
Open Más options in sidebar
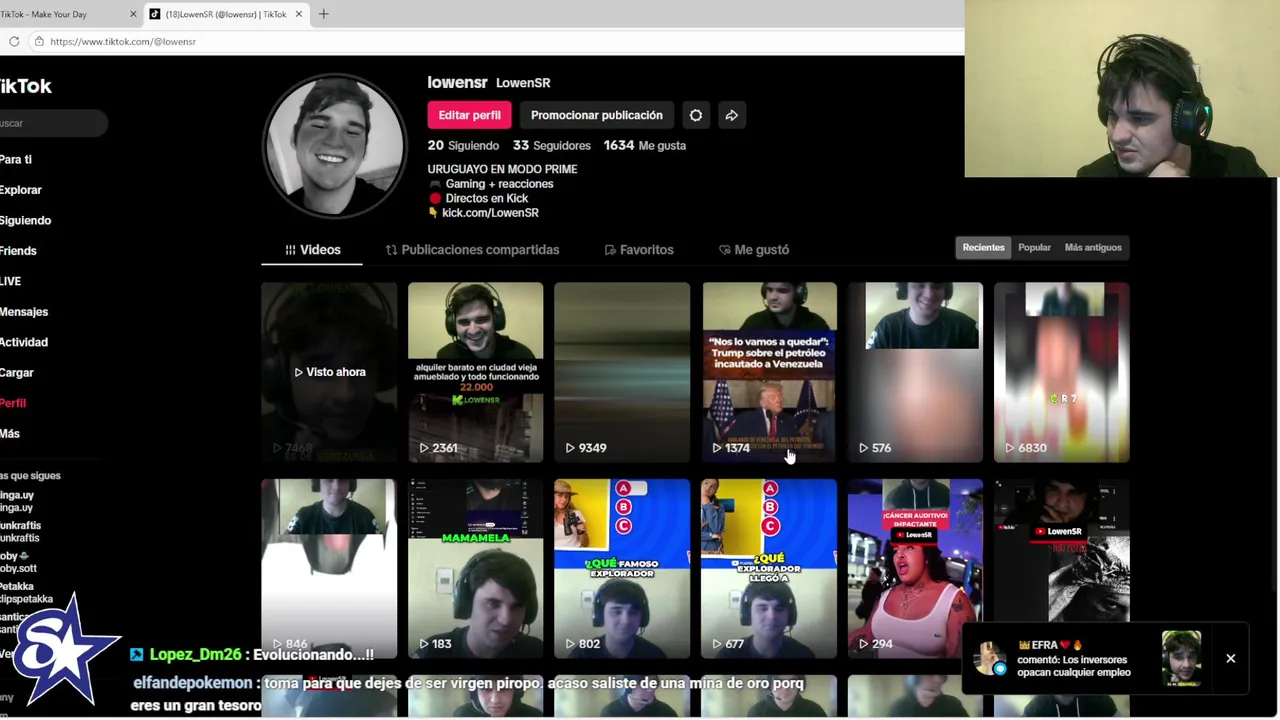[10, 433]
